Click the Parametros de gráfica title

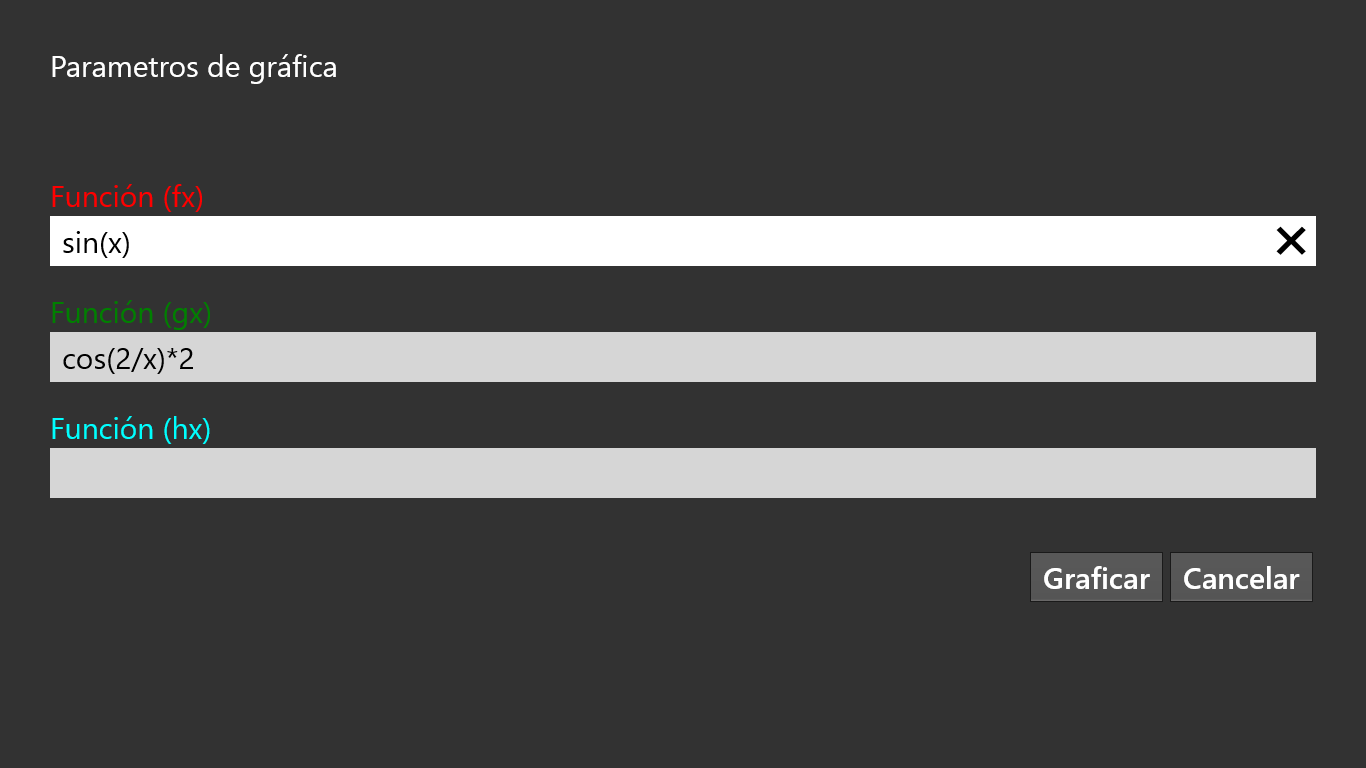[x=193, y=67]
